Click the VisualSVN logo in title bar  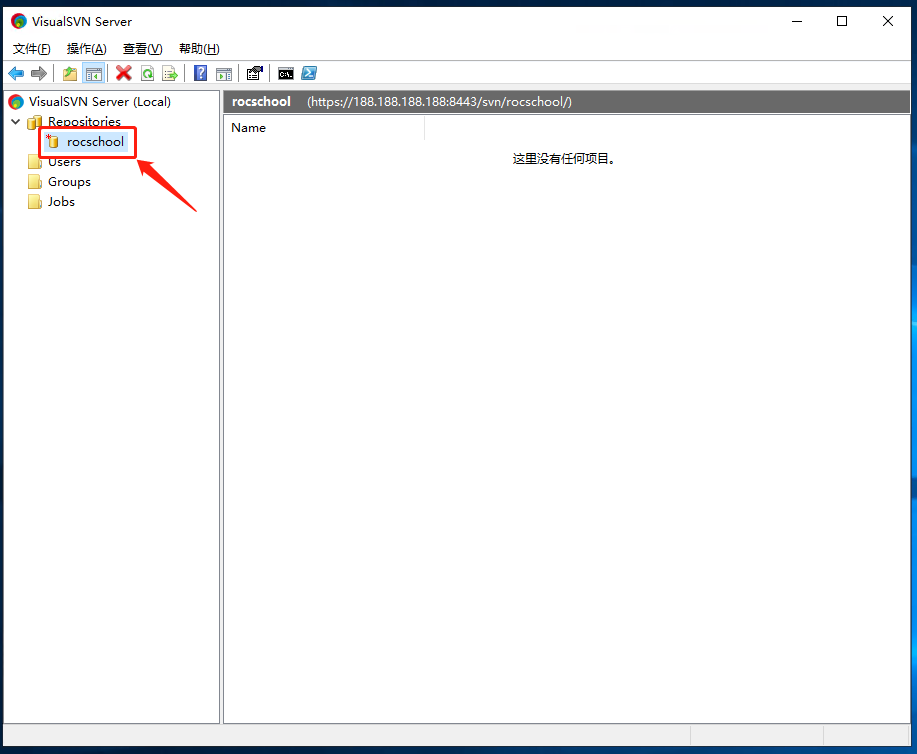pos(19,22)
